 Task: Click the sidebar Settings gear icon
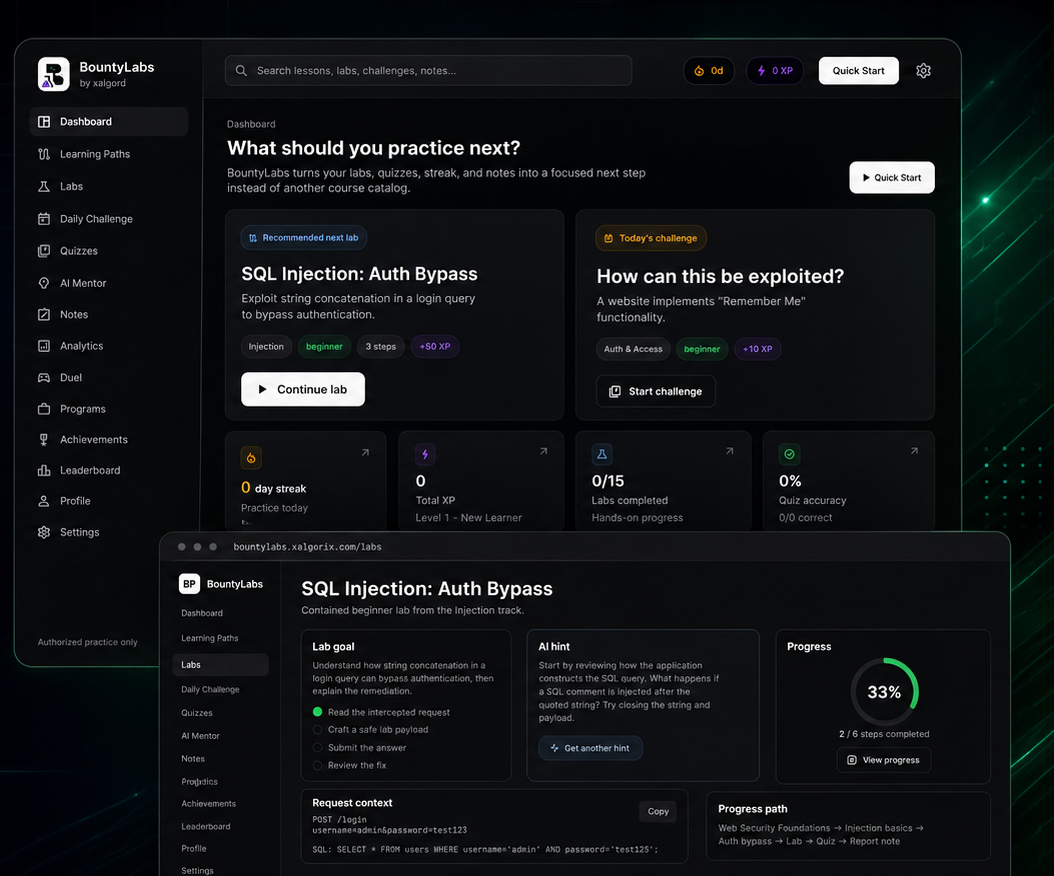44,532
